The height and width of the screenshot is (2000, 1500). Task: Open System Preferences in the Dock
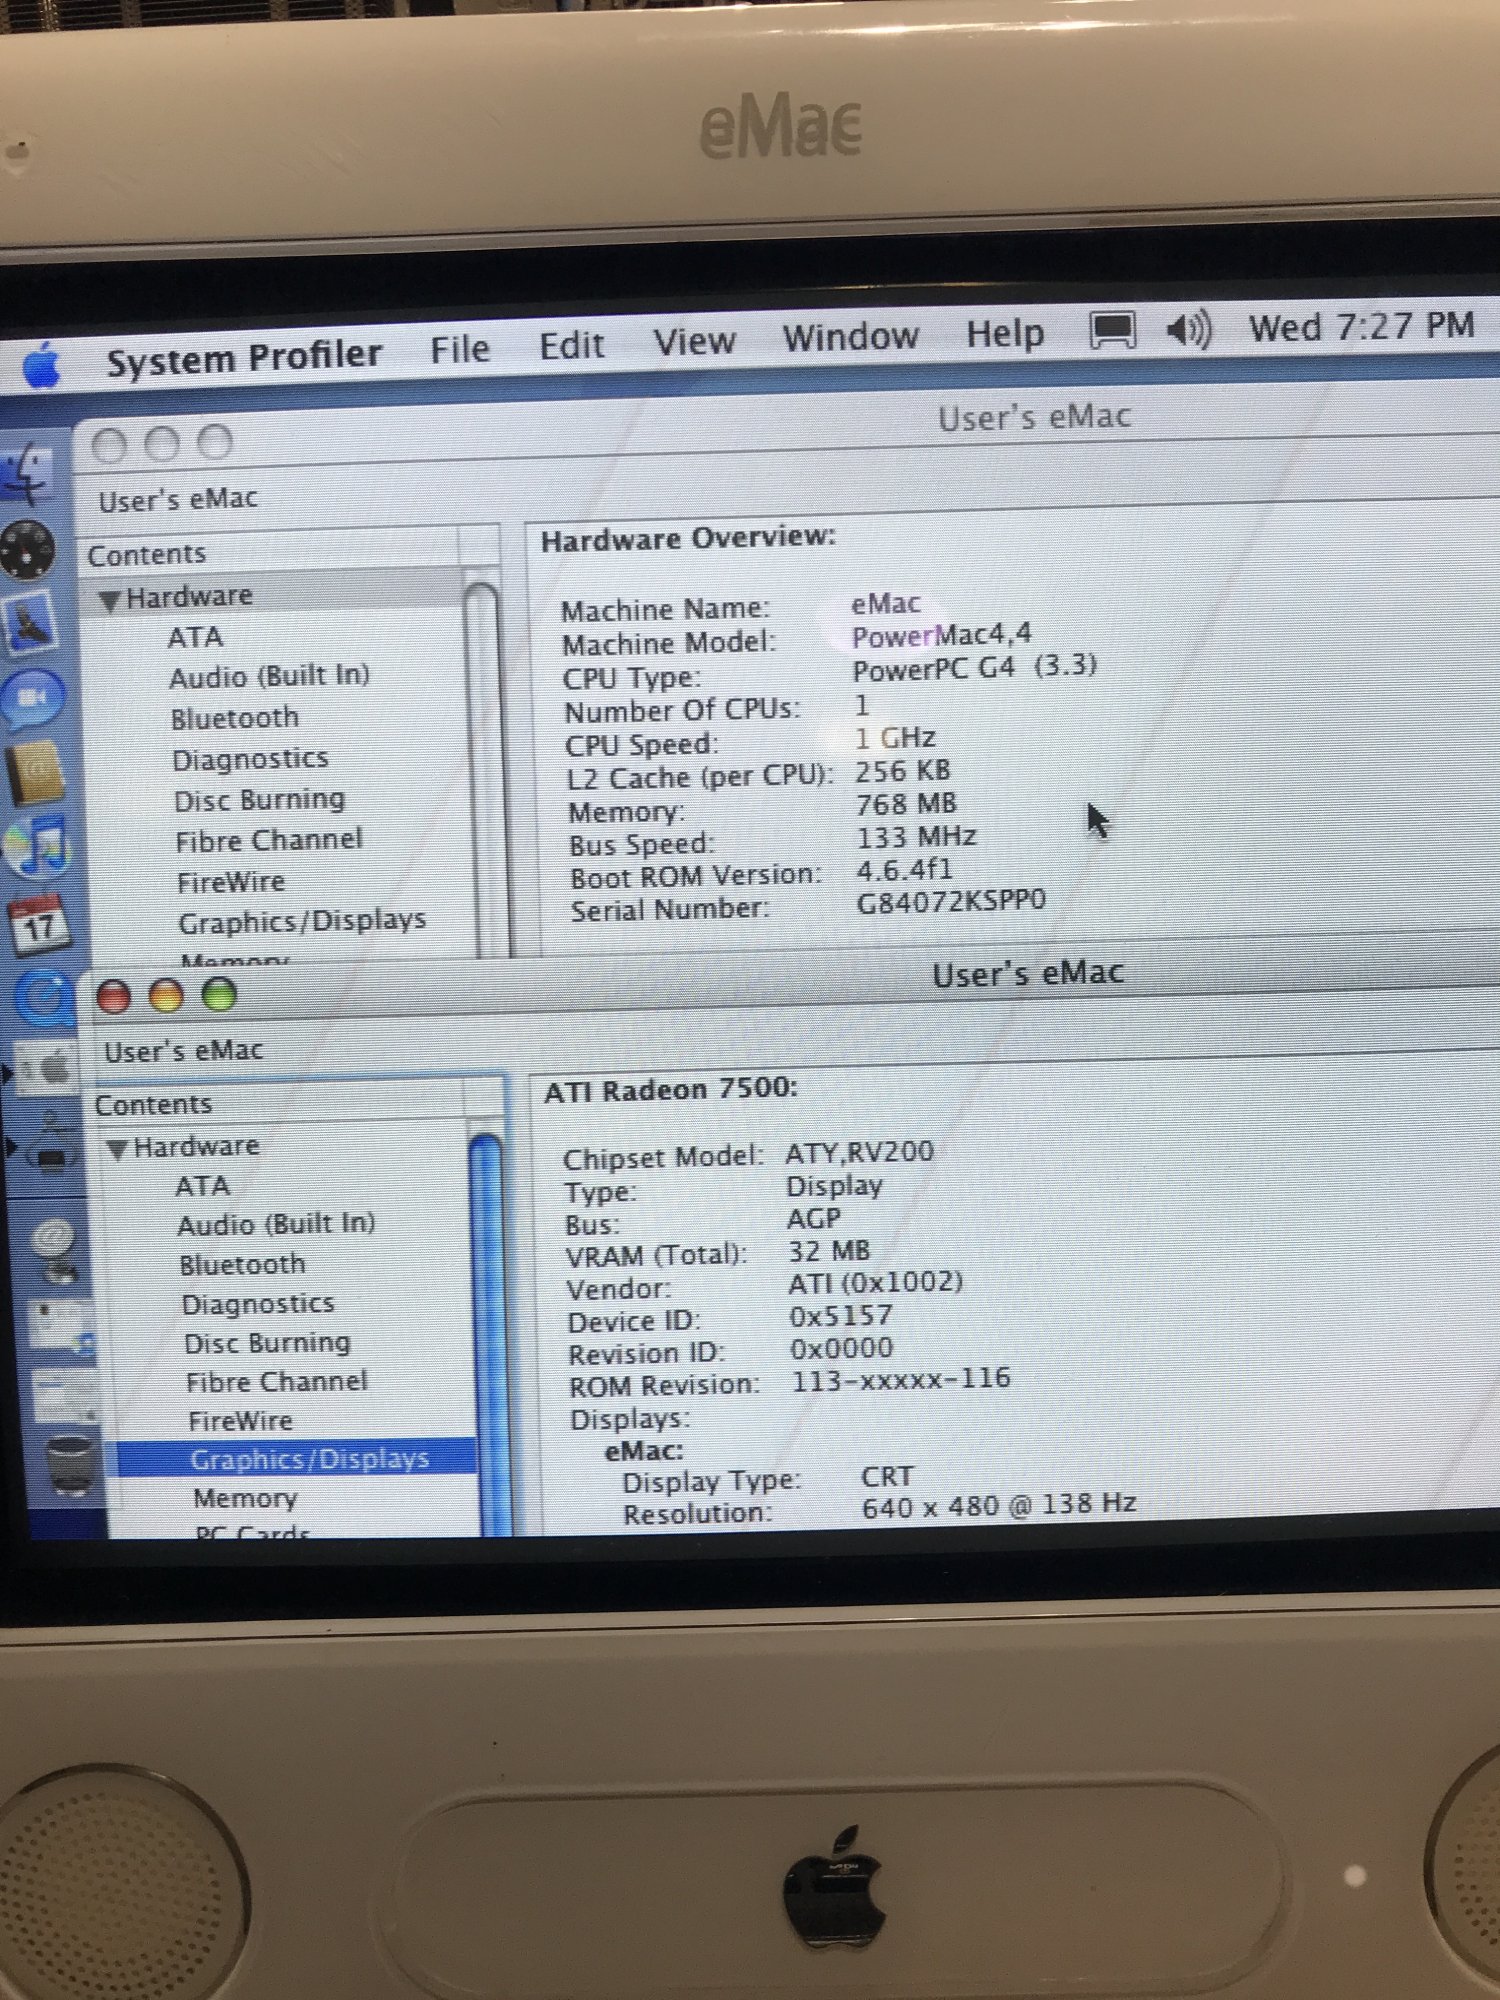48,1068
